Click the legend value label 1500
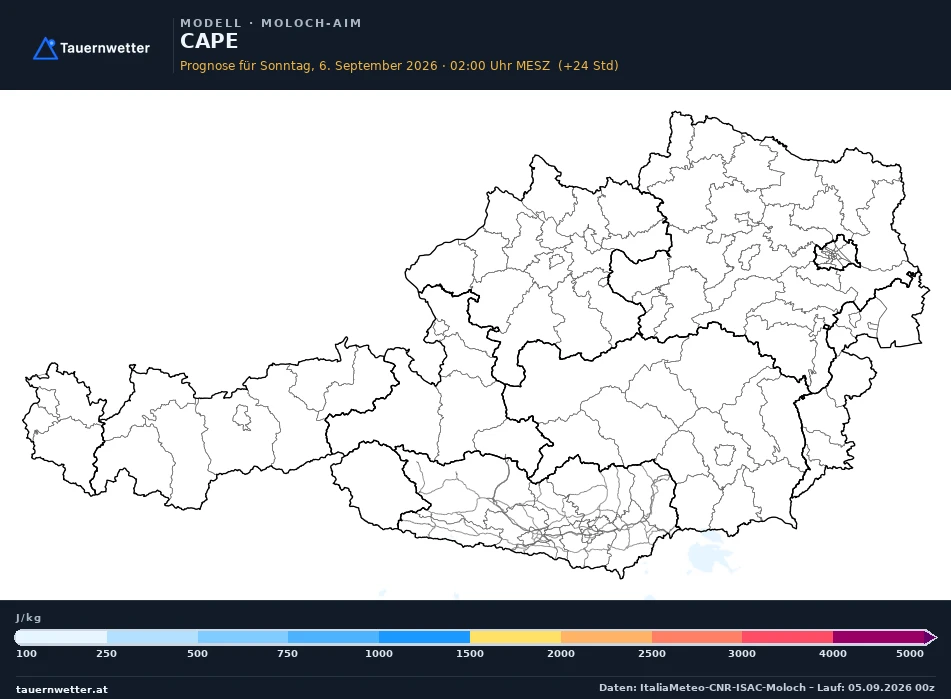This screenshot has height=699, width=951. click(x=470, y=654)
